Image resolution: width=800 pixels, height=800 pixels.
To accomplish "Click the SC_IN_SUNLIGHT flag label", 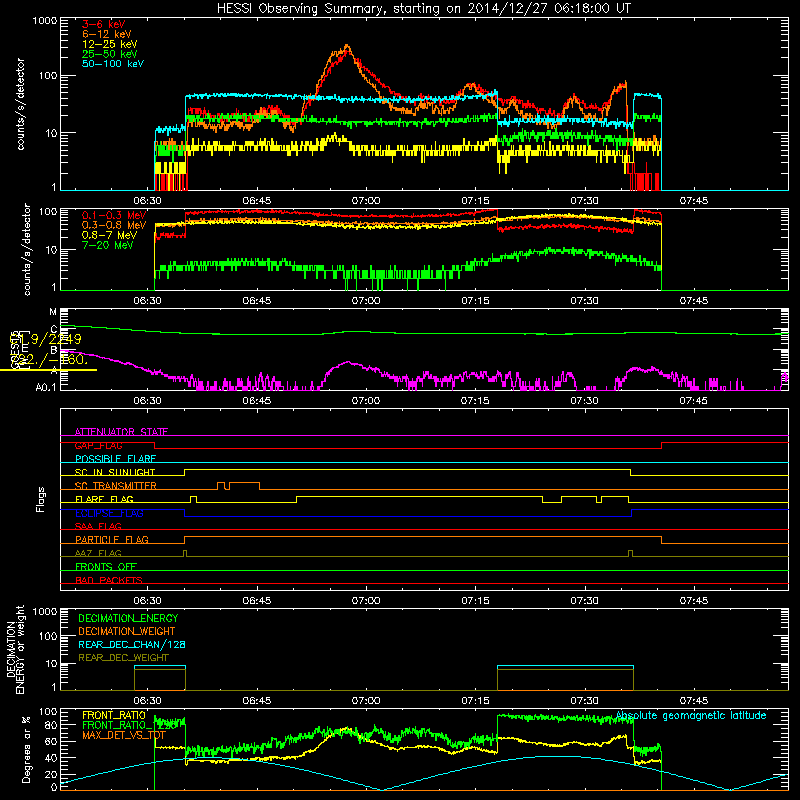I will pyautogui.click(x=115, y=472).
